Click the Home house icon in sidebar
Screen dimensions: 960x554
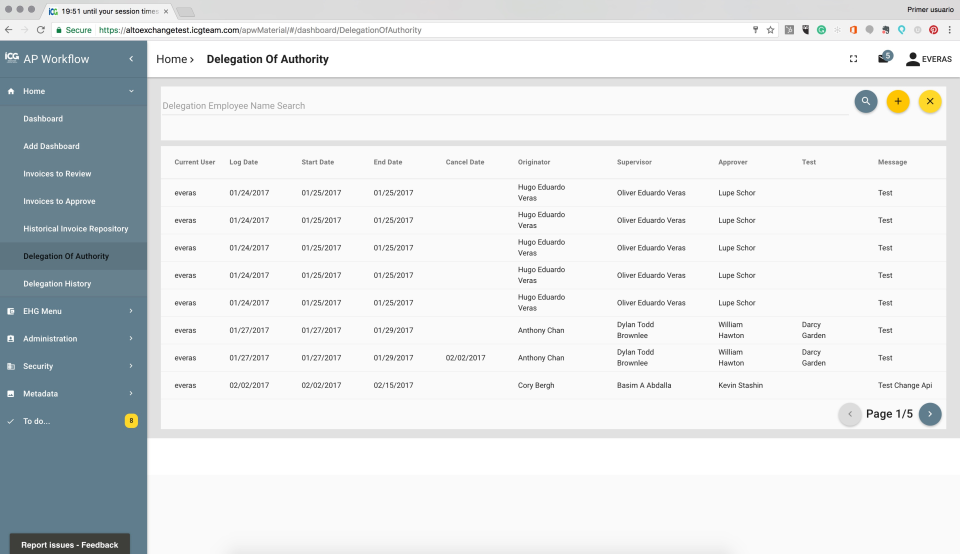pos(10,91)
